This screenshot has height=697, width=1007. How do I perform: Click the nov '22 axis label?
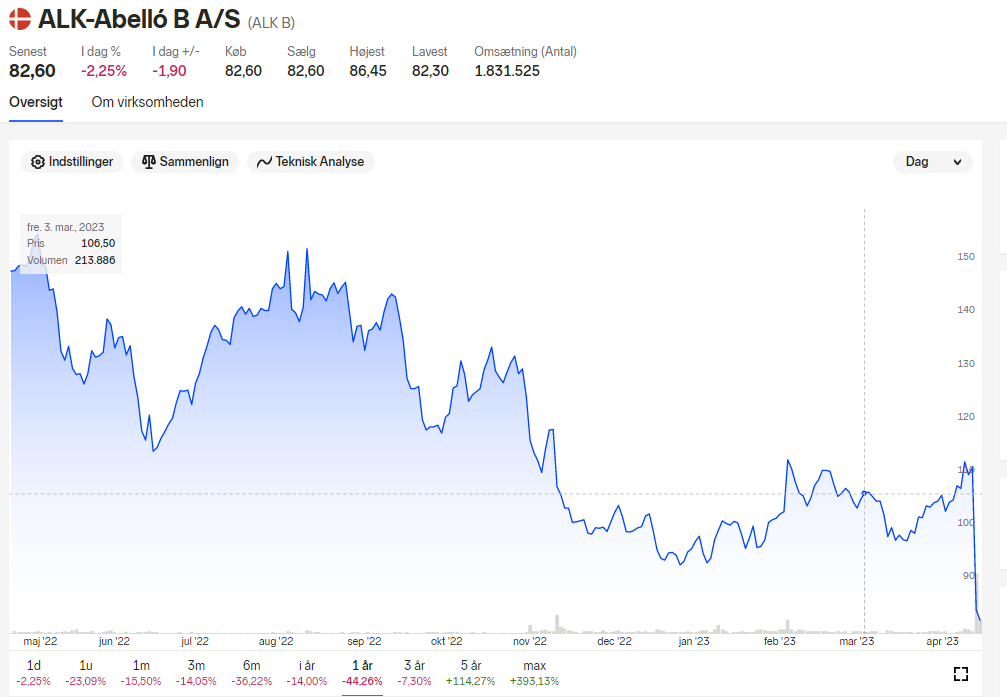pyautogui.click(x=530, y=641)
